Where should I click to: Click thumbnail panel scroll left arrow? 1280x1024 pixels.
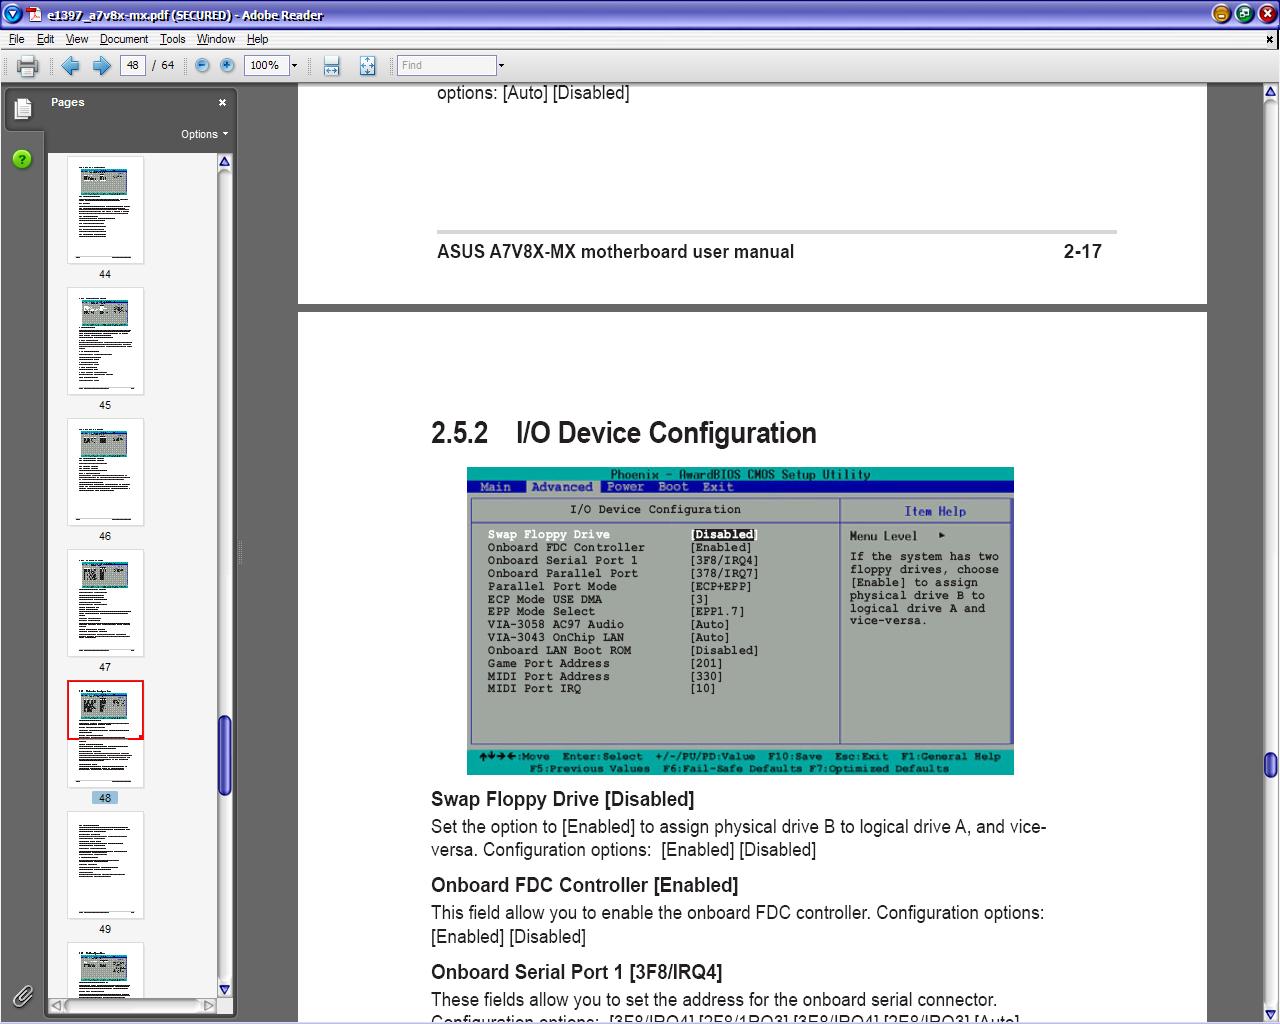click(x=57, y=1005)
